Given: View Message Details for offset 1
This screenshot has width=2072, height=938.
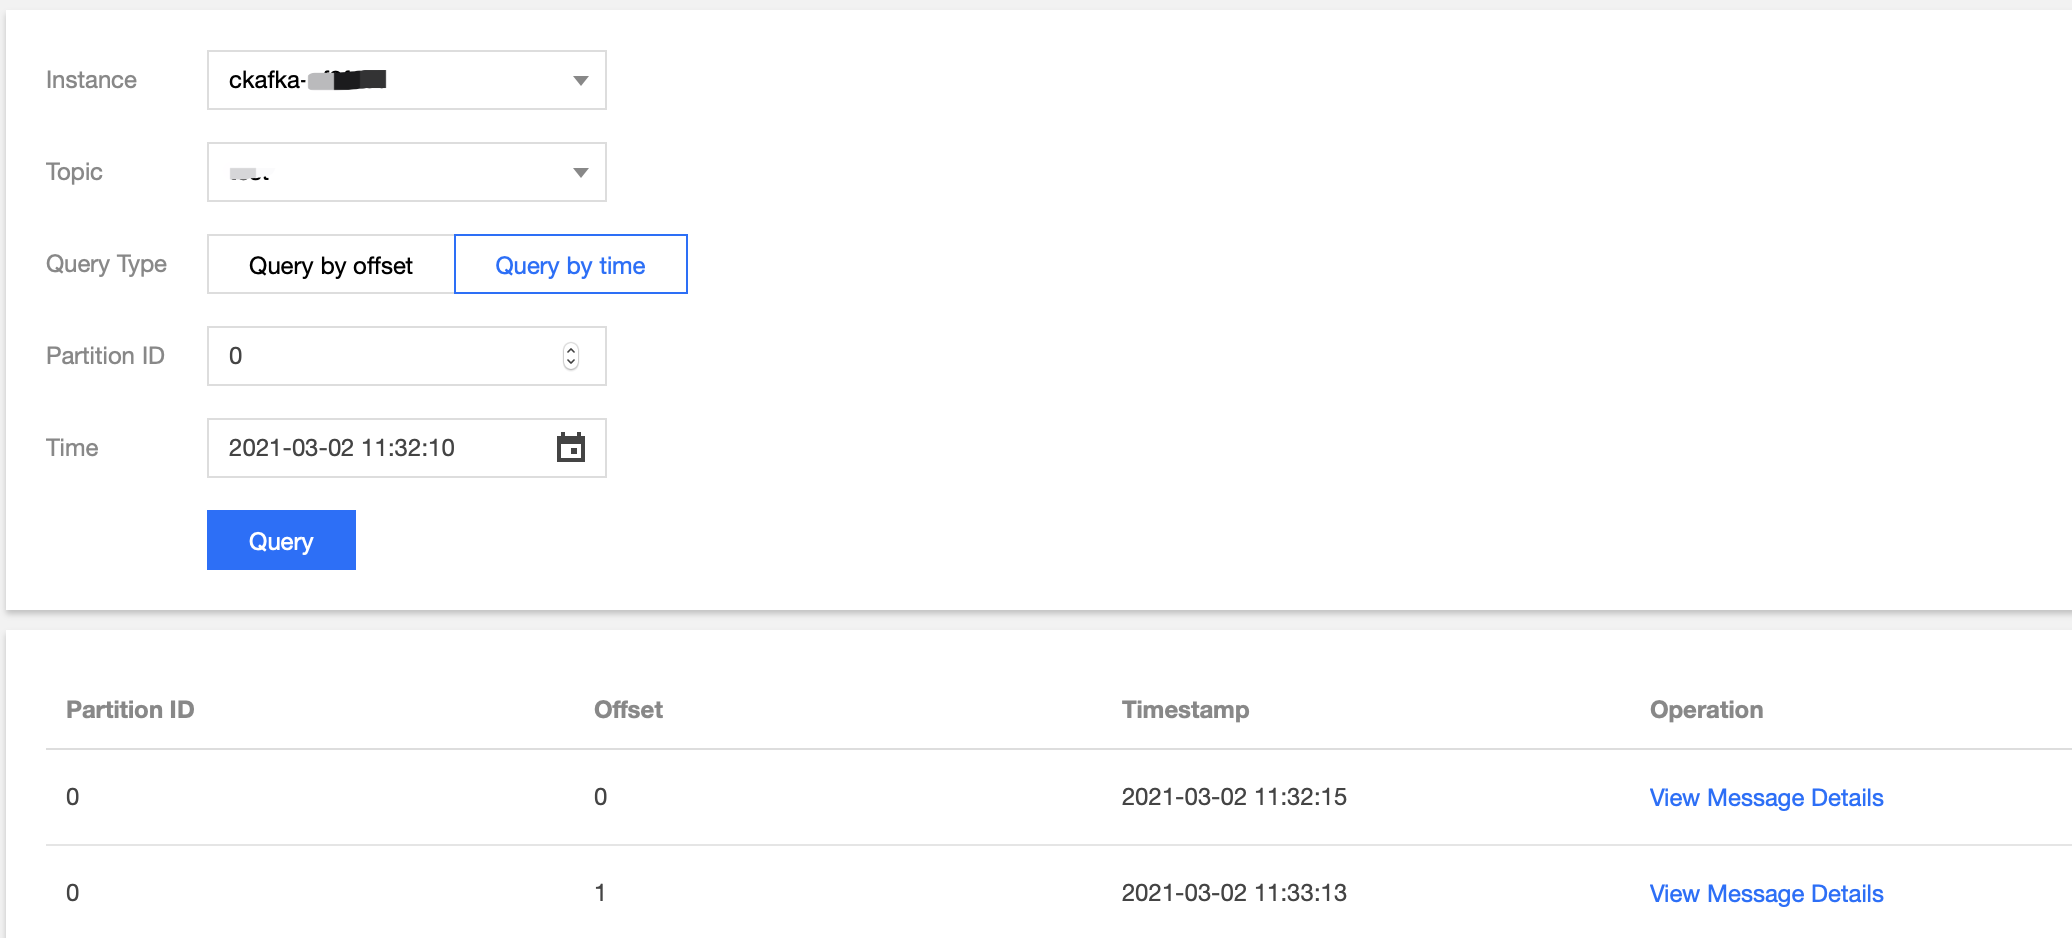Looking at the screenshot, I should 1766,894.
